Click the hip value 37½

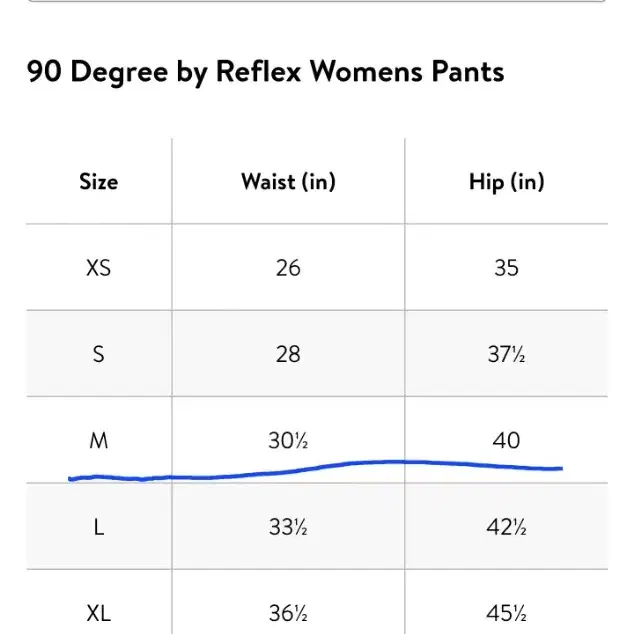506,354
